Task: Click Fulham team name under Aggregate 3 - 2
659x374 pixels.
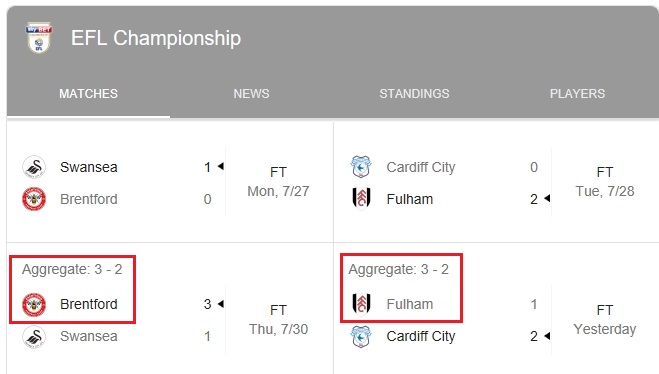Action: click(410, 304)
